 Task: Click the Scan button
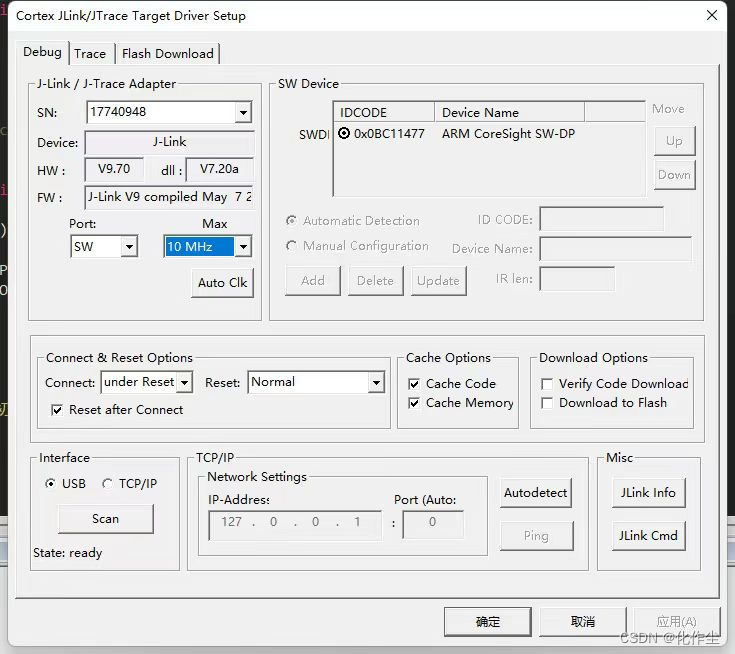(x=105, y=519)
